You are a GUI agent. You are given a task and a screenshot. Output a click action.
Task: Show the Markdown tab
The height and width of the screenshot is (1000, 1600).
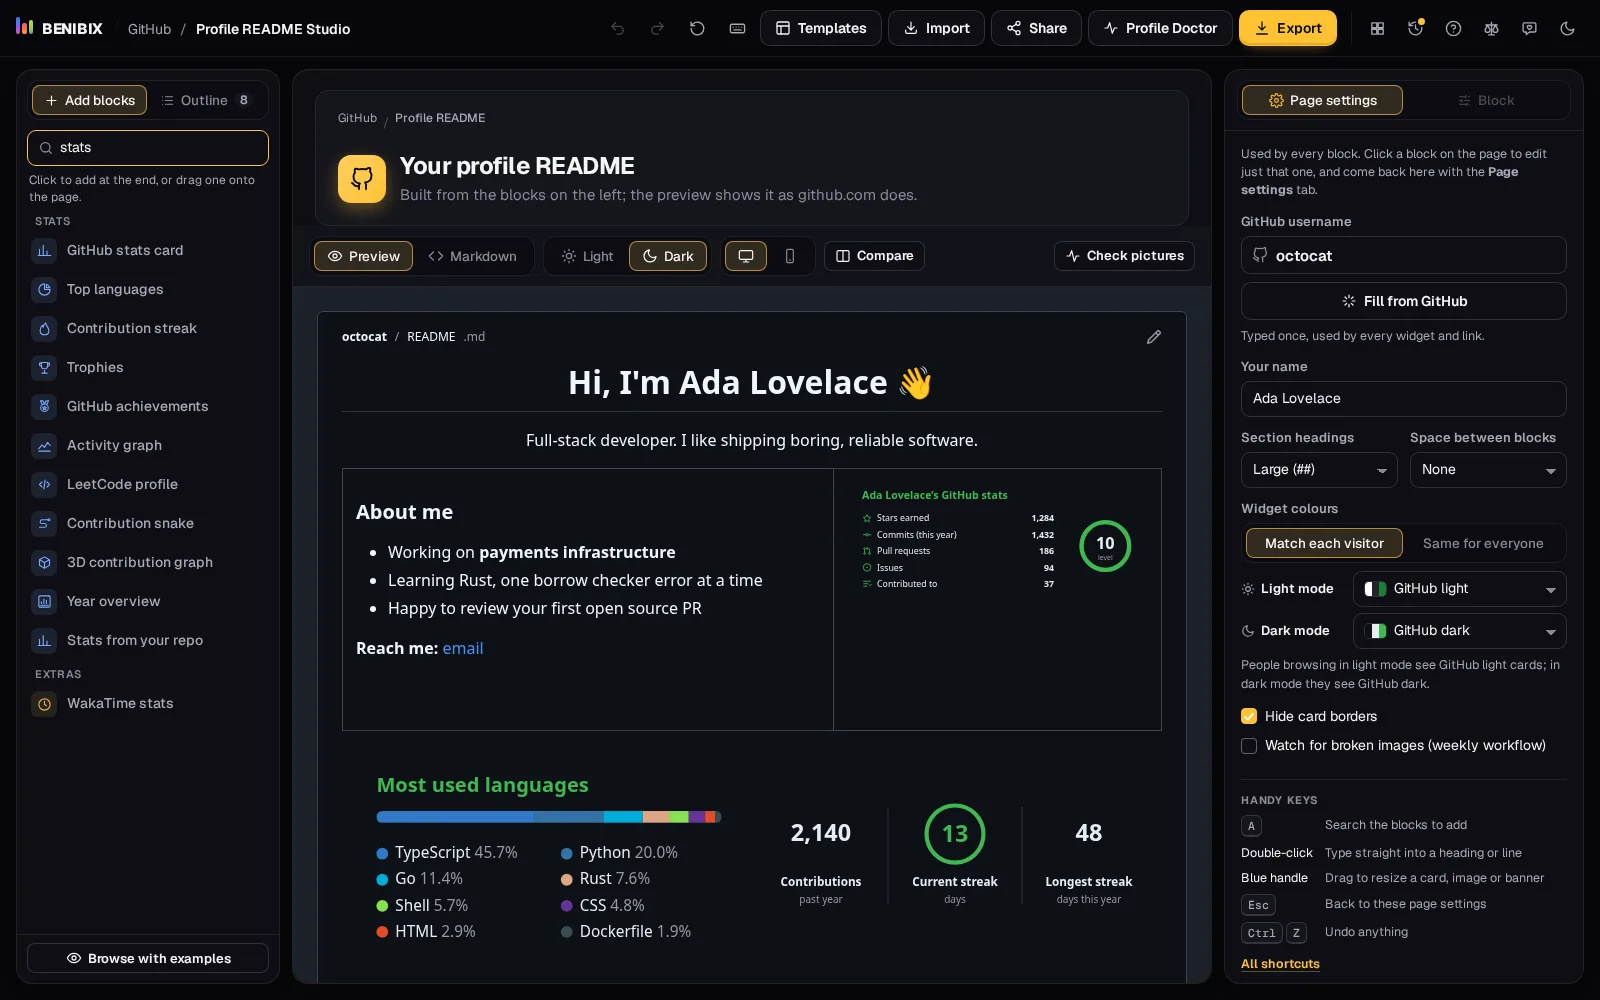[x=472, y=256]
